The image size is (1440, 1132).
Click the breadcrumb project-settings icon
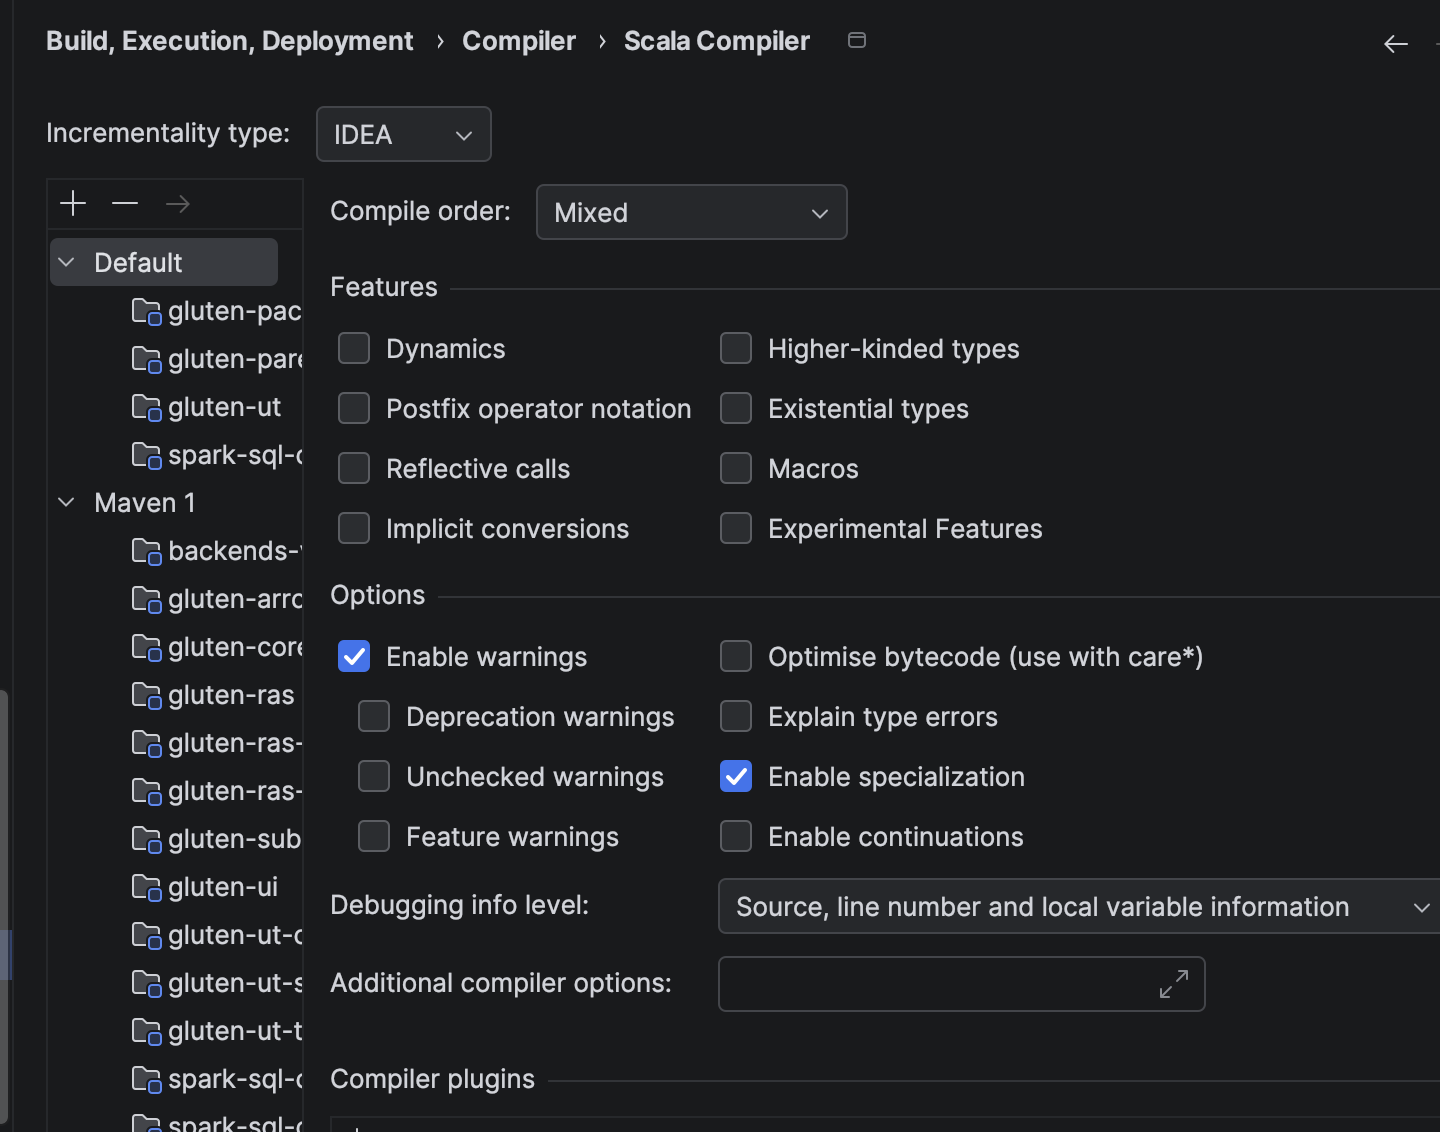[x=857, y=40]
